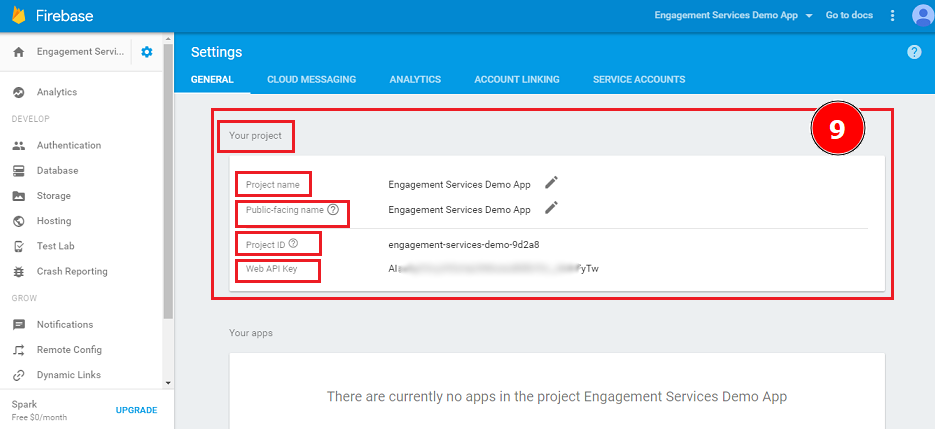Click the 'Your apps' section heading
The width and height of the screenshot is (935, 429).
click(251, 332)
